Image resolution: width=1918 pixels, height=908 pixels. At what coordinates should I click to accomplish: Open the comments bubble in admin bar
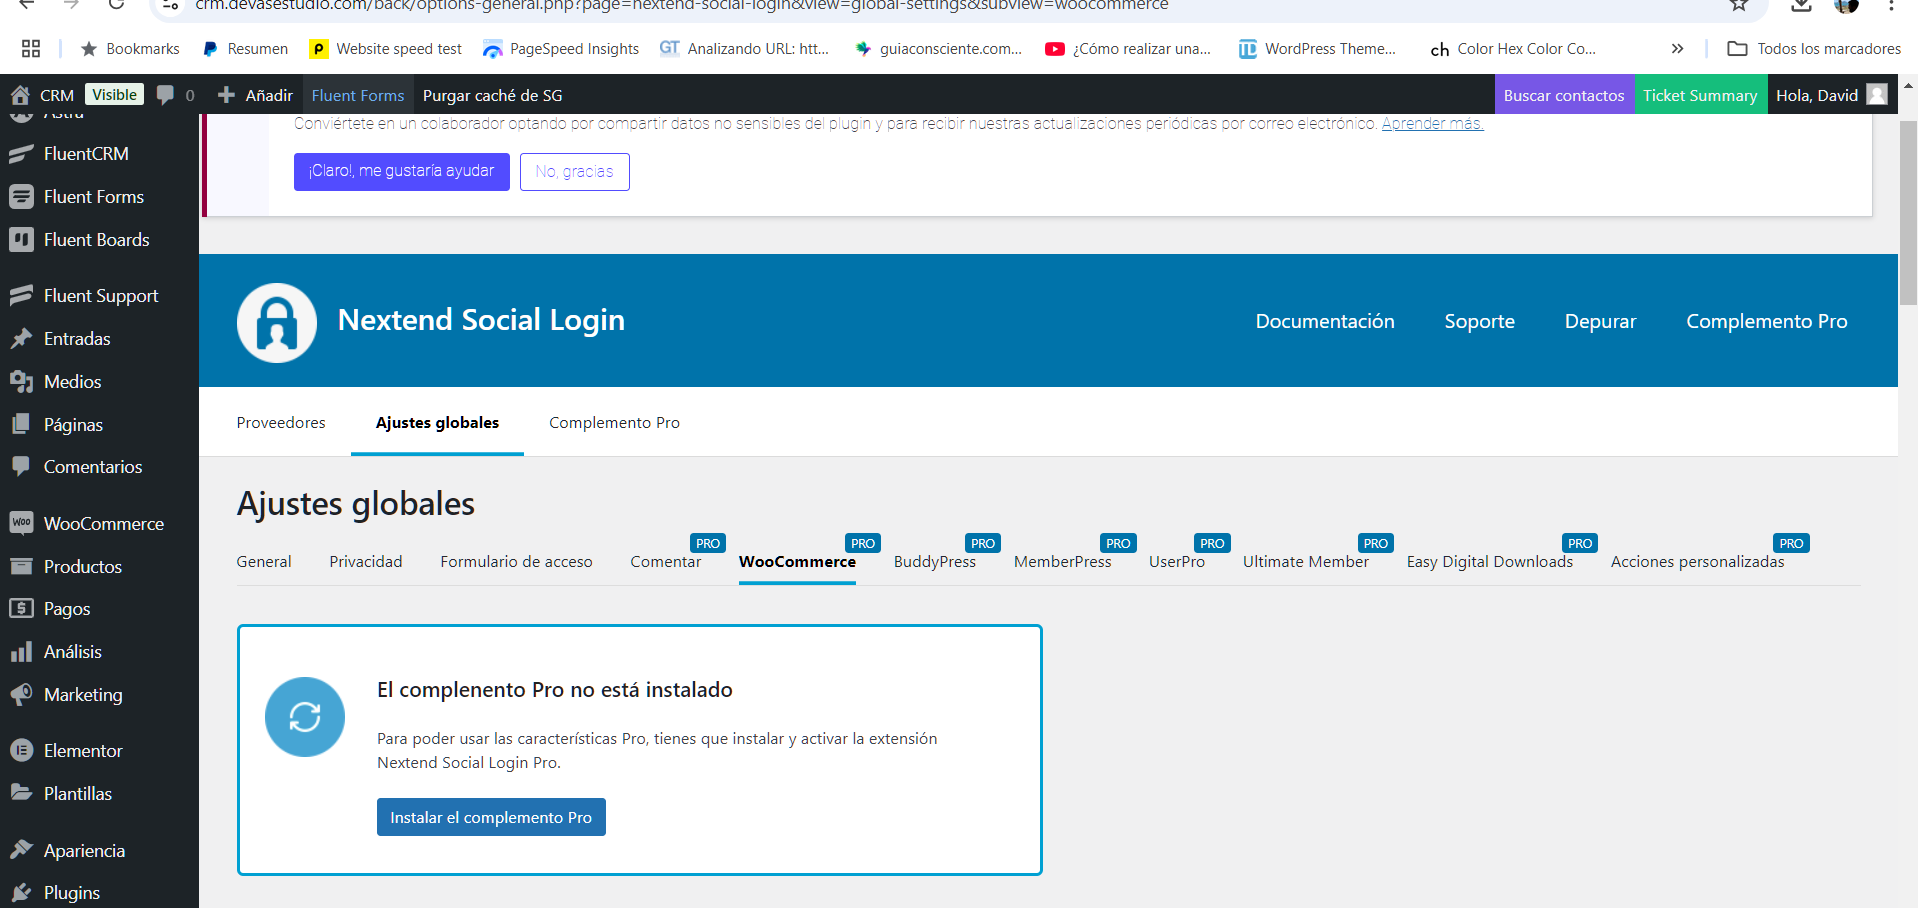(166, 95)
